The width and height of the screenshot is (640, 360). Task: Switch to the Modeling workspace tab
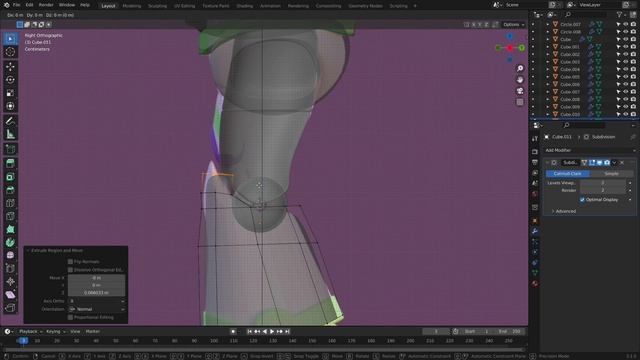131,6
